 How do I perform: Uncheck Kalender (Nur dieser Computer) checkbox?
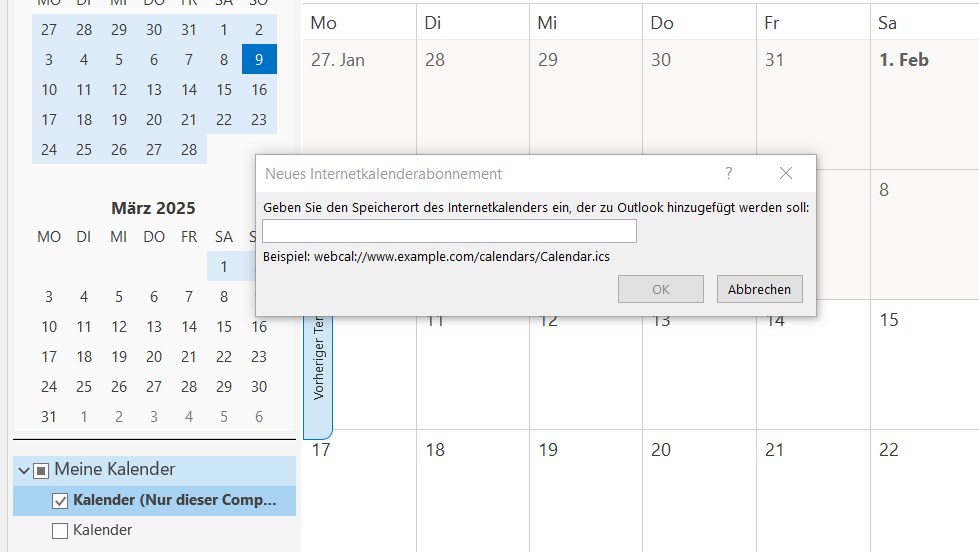click(x=60, y=501)
